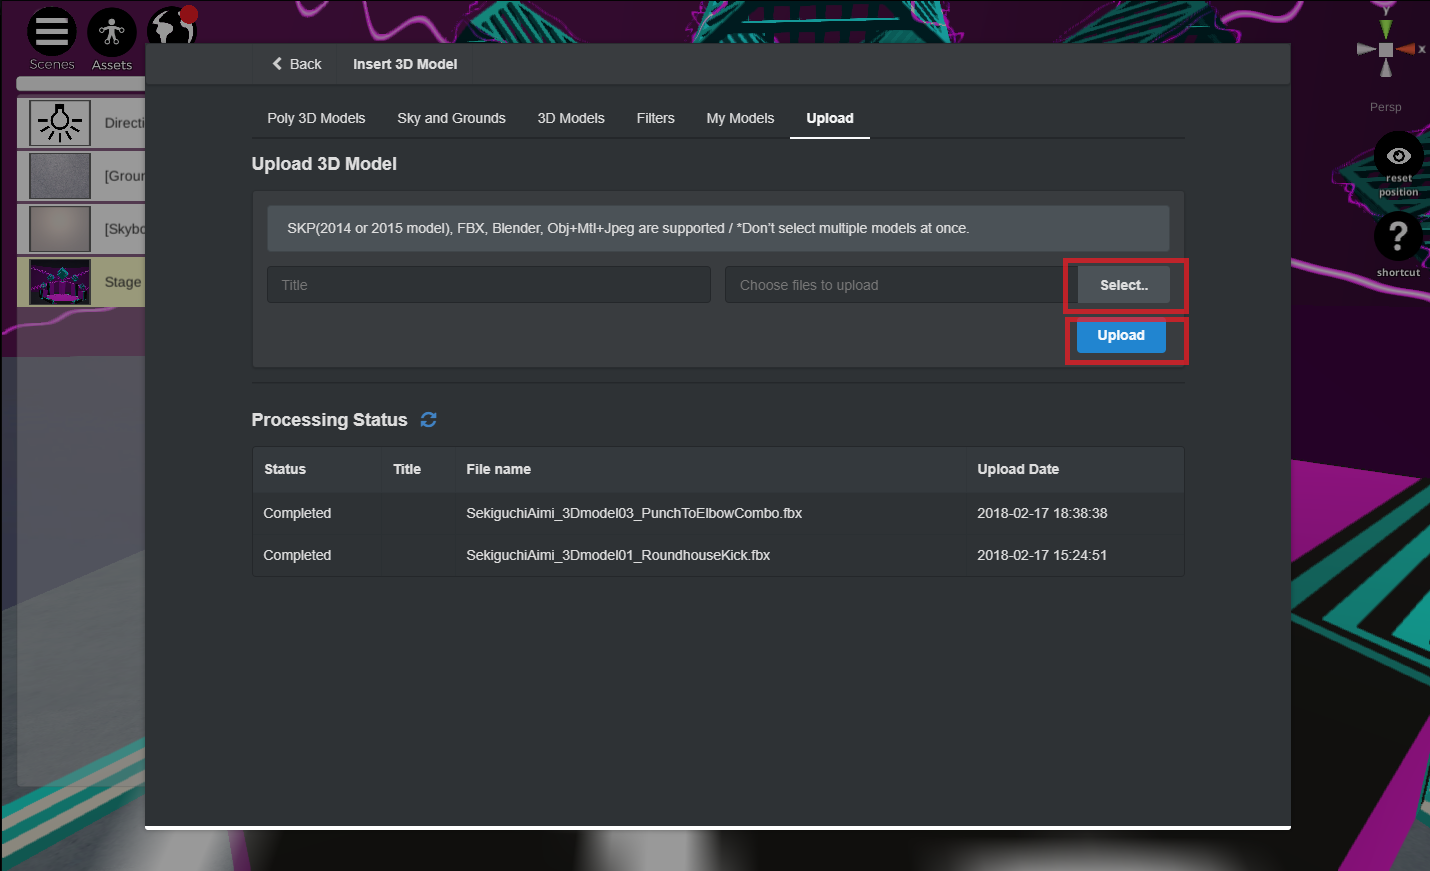Click the PunchToElbowCombo.fbx file name
The image size is (1430, 871).
[x=634, y=513]
